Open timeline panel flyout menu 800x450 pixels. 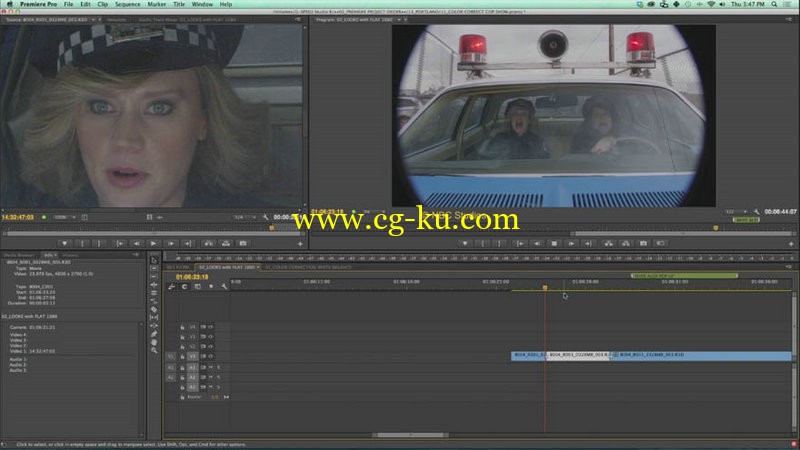(x=789, y=267)
